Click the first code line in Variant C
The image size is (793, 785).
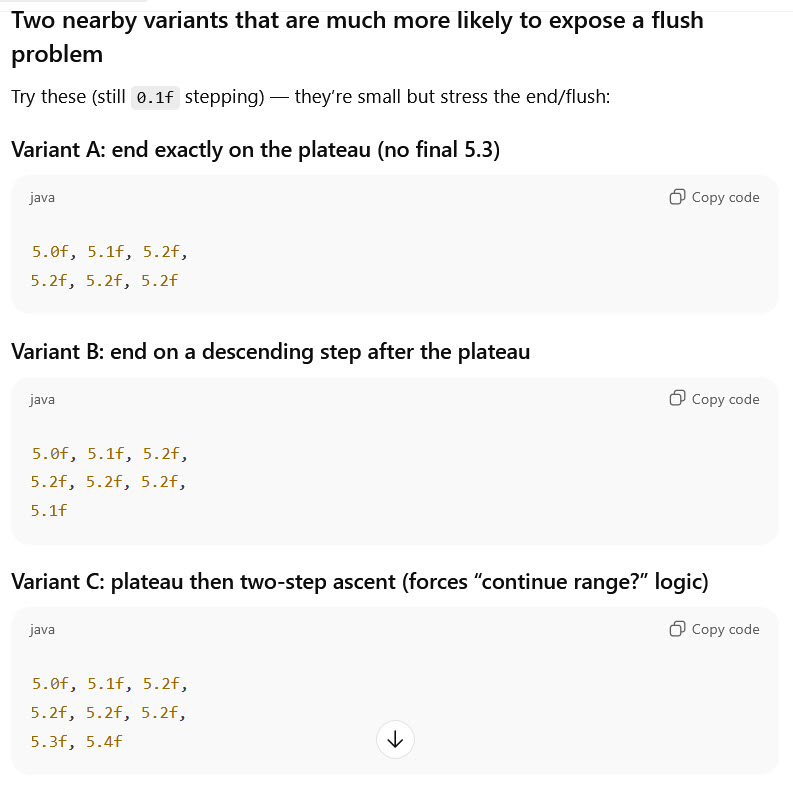tap(109, 685)
